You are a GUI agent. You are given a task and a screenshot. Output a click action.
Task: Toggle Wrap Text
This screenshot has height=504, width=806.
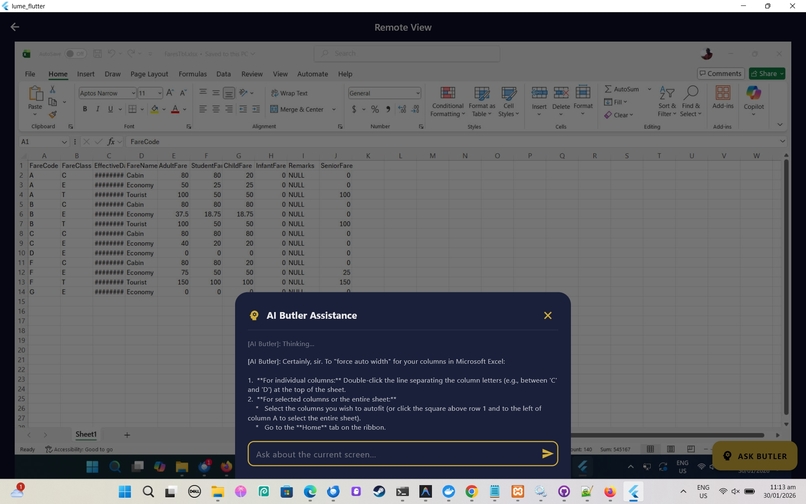click(x=289, y=93)
